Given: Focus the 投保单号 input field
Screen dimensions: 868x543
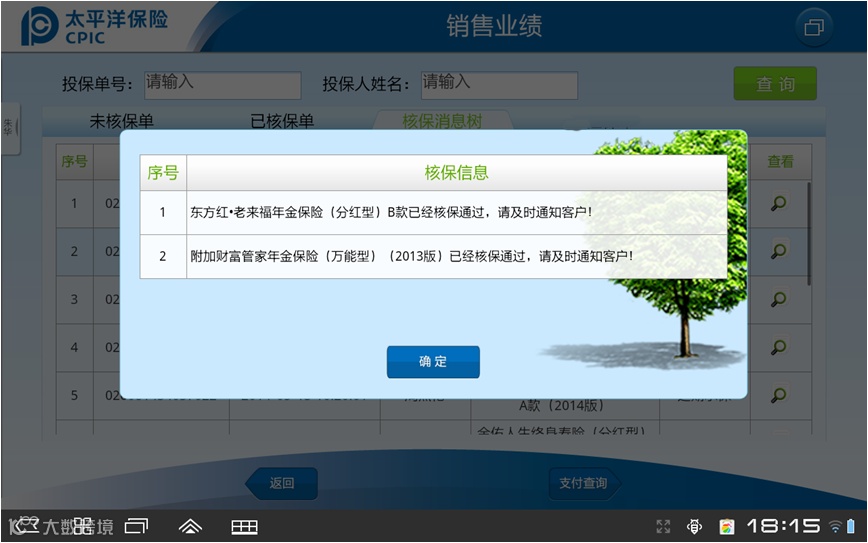Looking at the screenshot, I should pos(223,85).
